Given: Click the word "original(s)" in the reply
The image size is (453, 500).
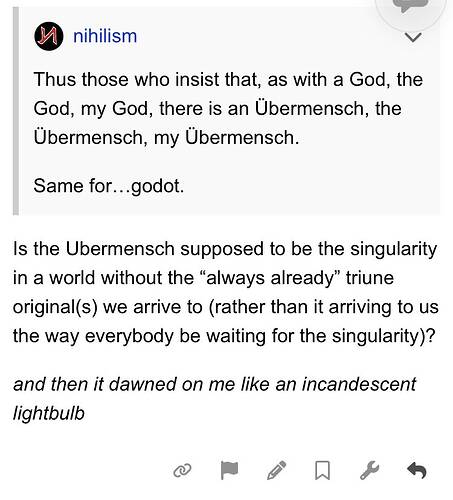Looking at the screenshot, I should (x=55, y=307).
